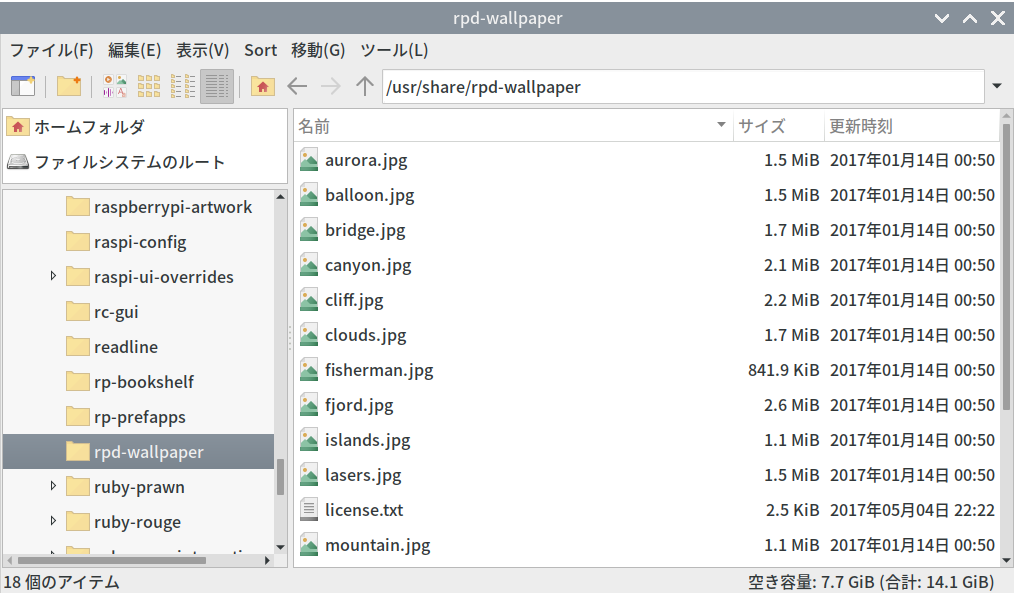Expand the ruby-rouge folder node
Image resolution: width=1014 pixels, height=595 pixels.
click(x=54, y=521)
